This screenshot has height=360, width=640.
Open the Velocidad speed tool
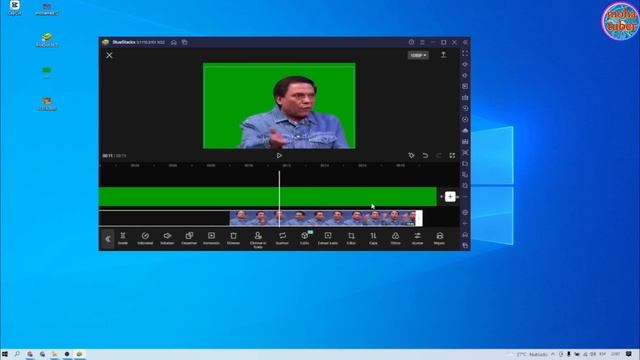pyautogui.click(x=145, y=238)
